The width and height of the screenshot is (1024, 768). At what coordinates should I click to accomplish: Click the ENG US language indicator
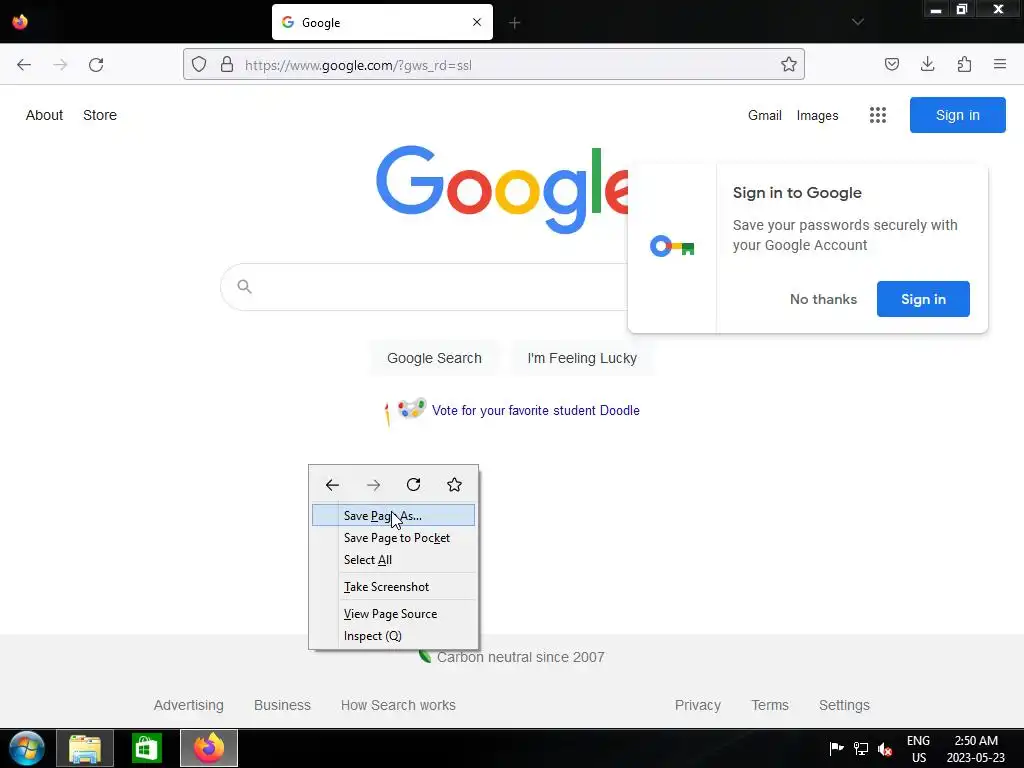click(x=918, y=749)
